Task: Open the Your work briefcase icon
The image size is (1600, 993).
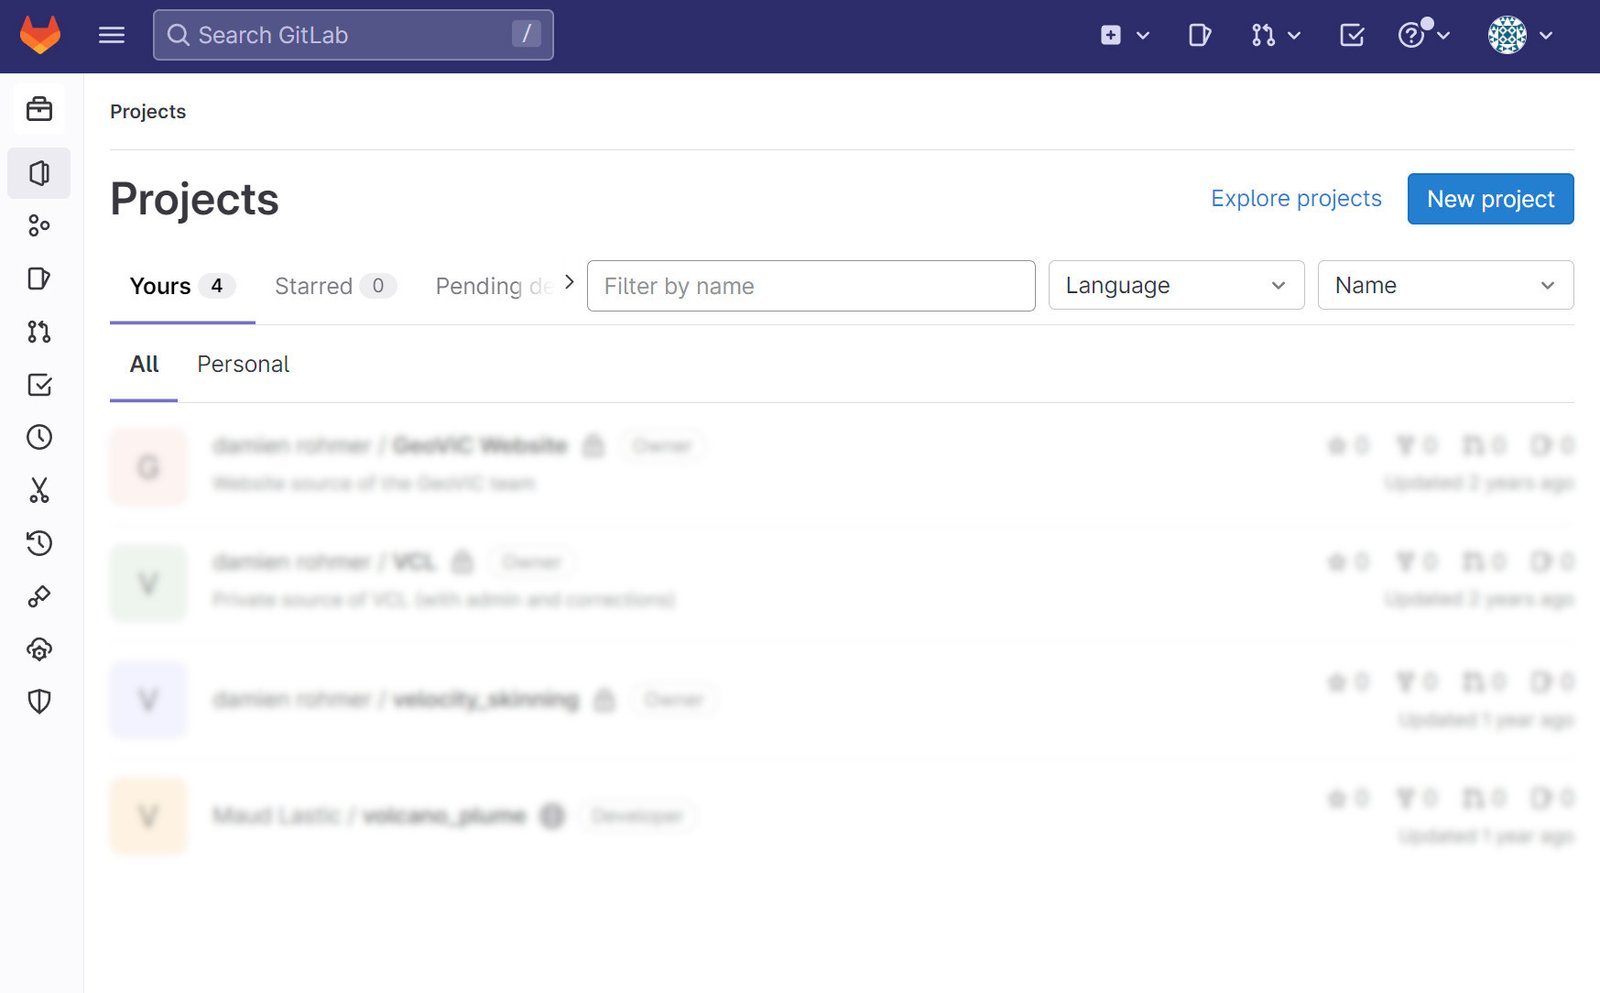Action: tap(39, 108)
